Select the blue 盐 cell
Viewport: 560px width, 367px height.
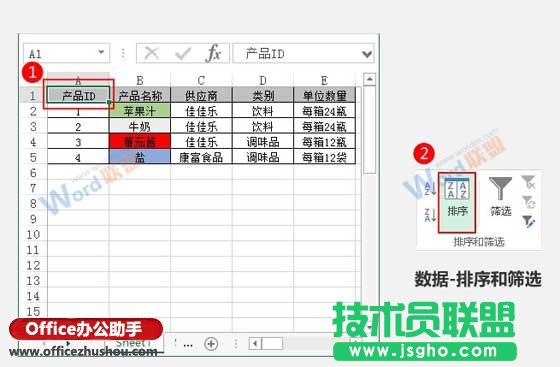(140, 157)
